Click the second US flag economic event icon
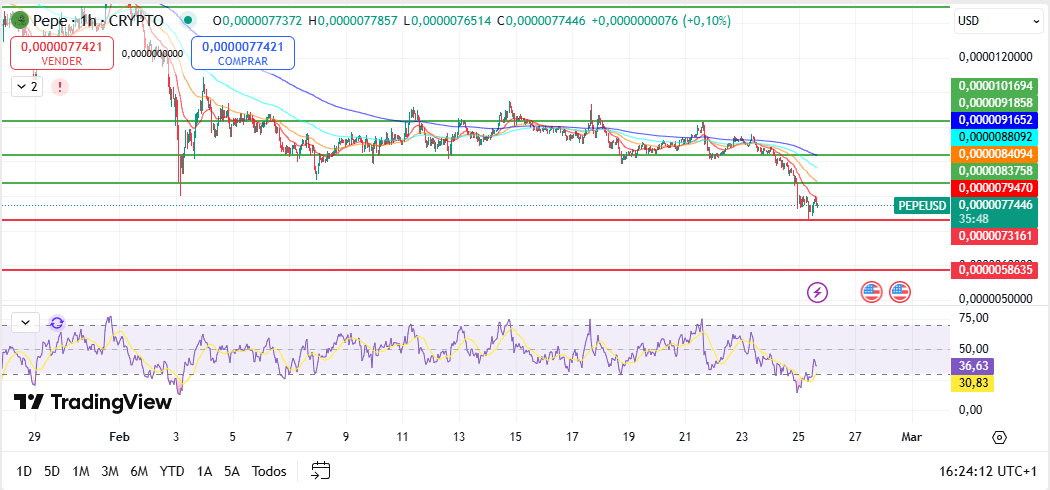 (x=900, y=292)
